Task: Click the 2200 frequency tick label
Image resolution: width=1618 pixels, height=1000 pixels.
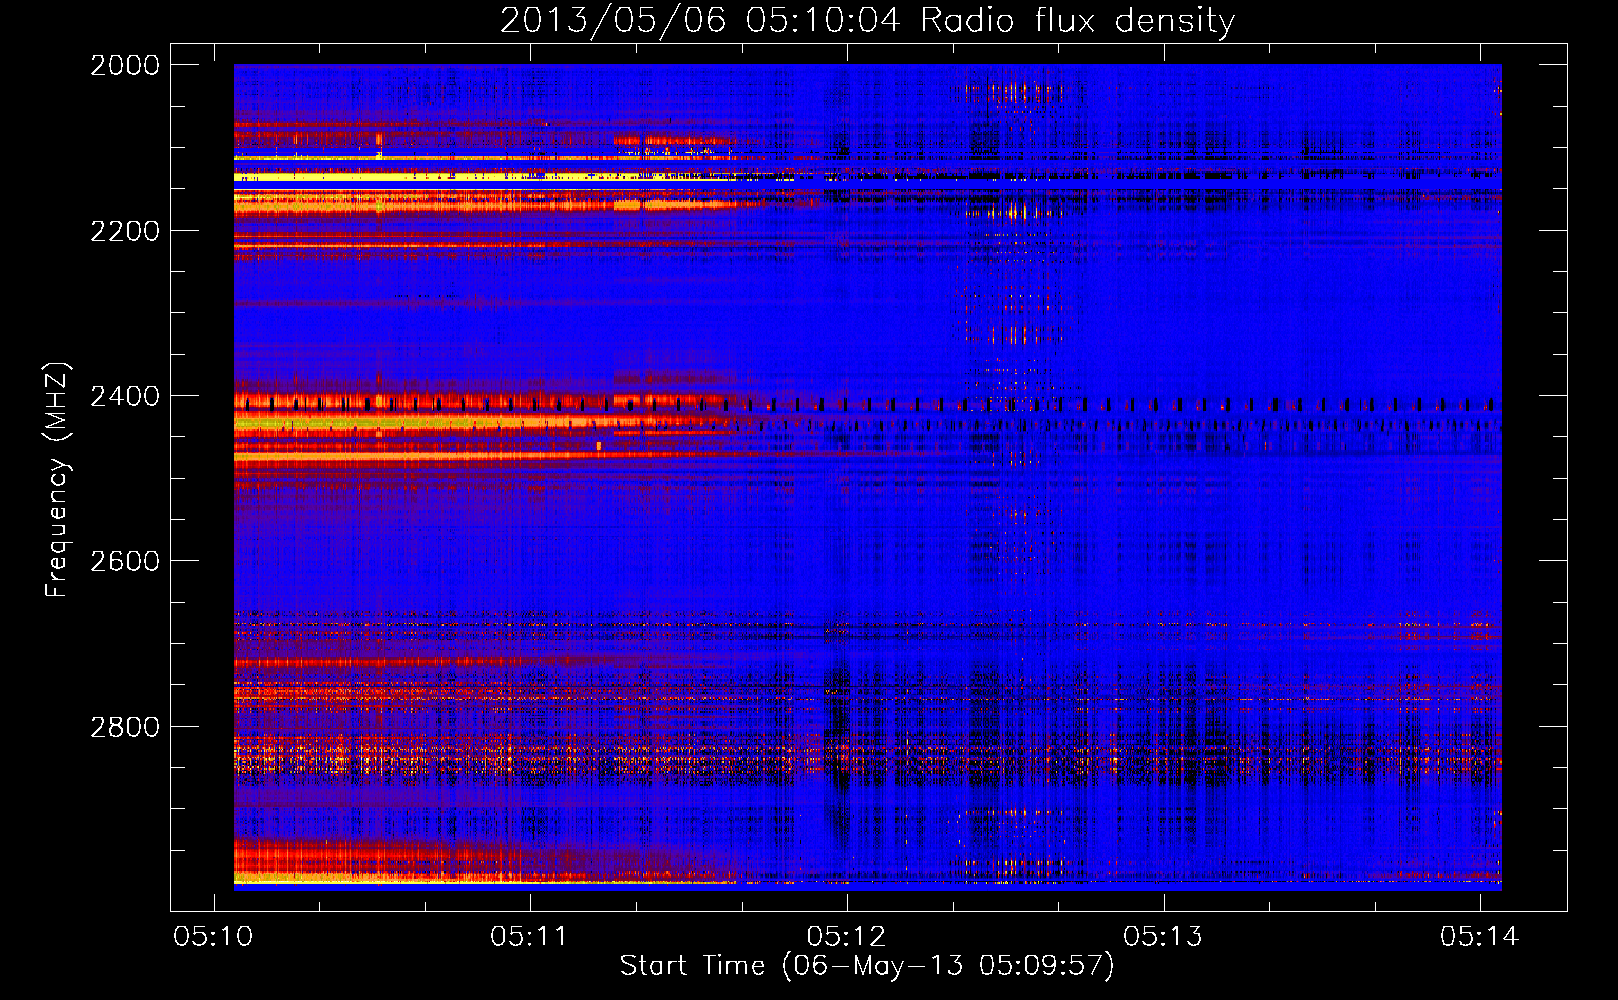Action: pos(125,231)
